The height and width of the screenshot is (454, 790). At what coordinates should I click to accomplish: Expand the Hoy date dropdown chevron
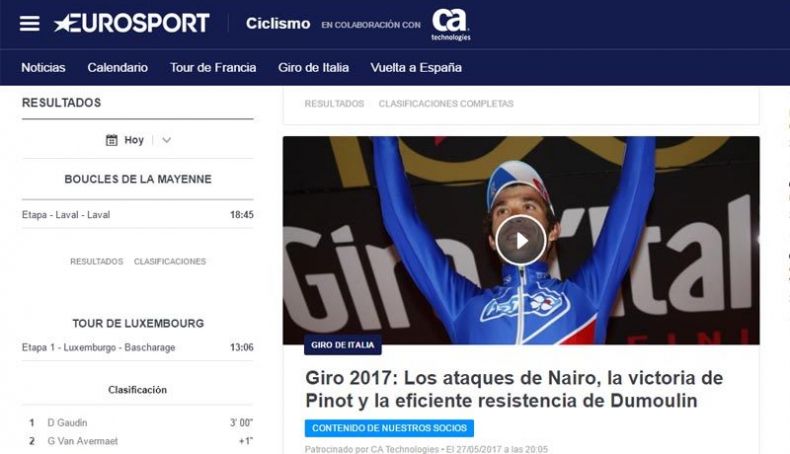pyautogui.click(x=167, y=140)
